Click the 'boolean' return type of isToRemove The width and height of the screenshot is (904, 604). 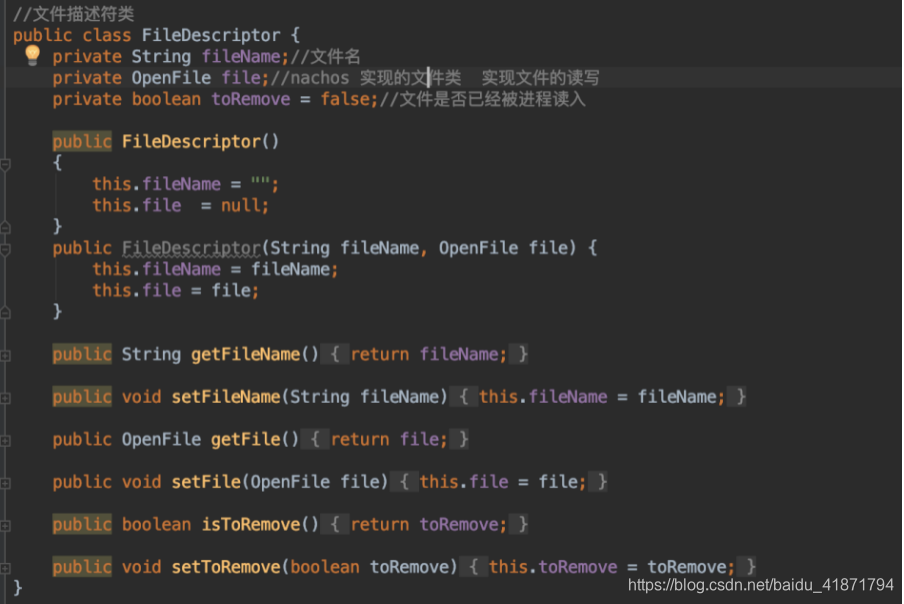click(x=156, y=524)
